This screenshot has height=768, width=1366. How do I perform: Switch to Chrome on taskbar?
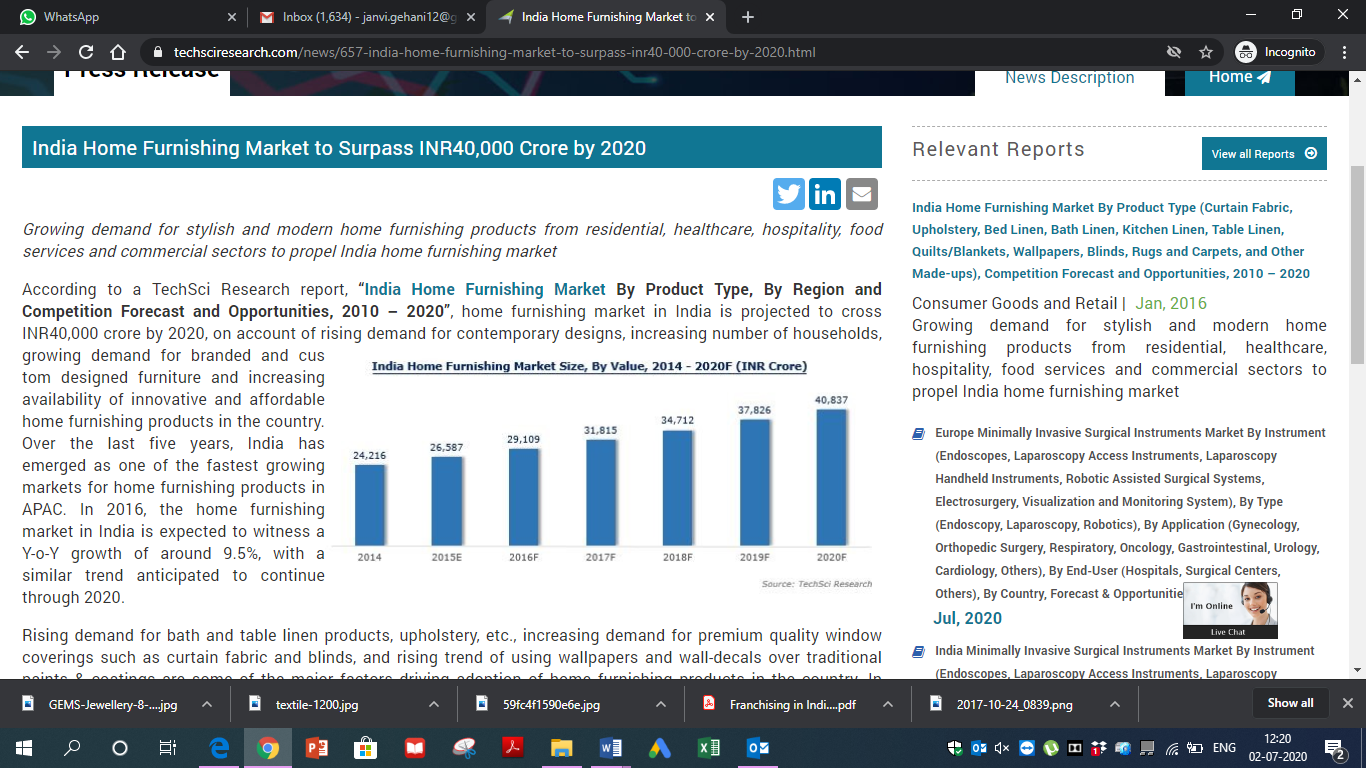pos(267,747)
